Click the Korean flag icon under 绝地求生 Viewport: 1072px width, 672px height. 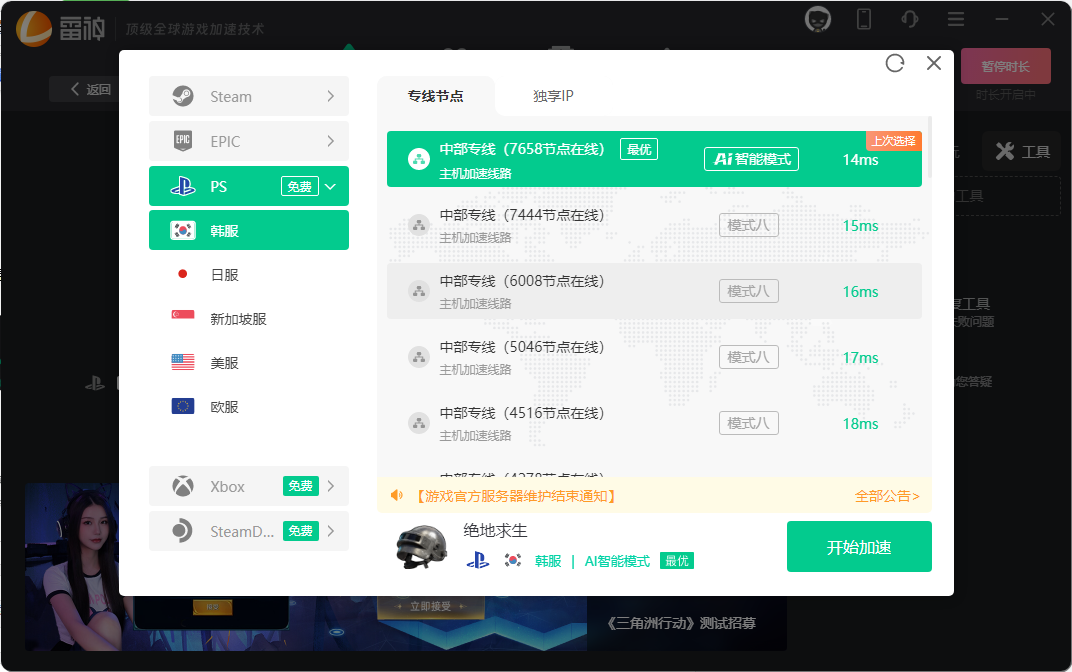(513, 561)
